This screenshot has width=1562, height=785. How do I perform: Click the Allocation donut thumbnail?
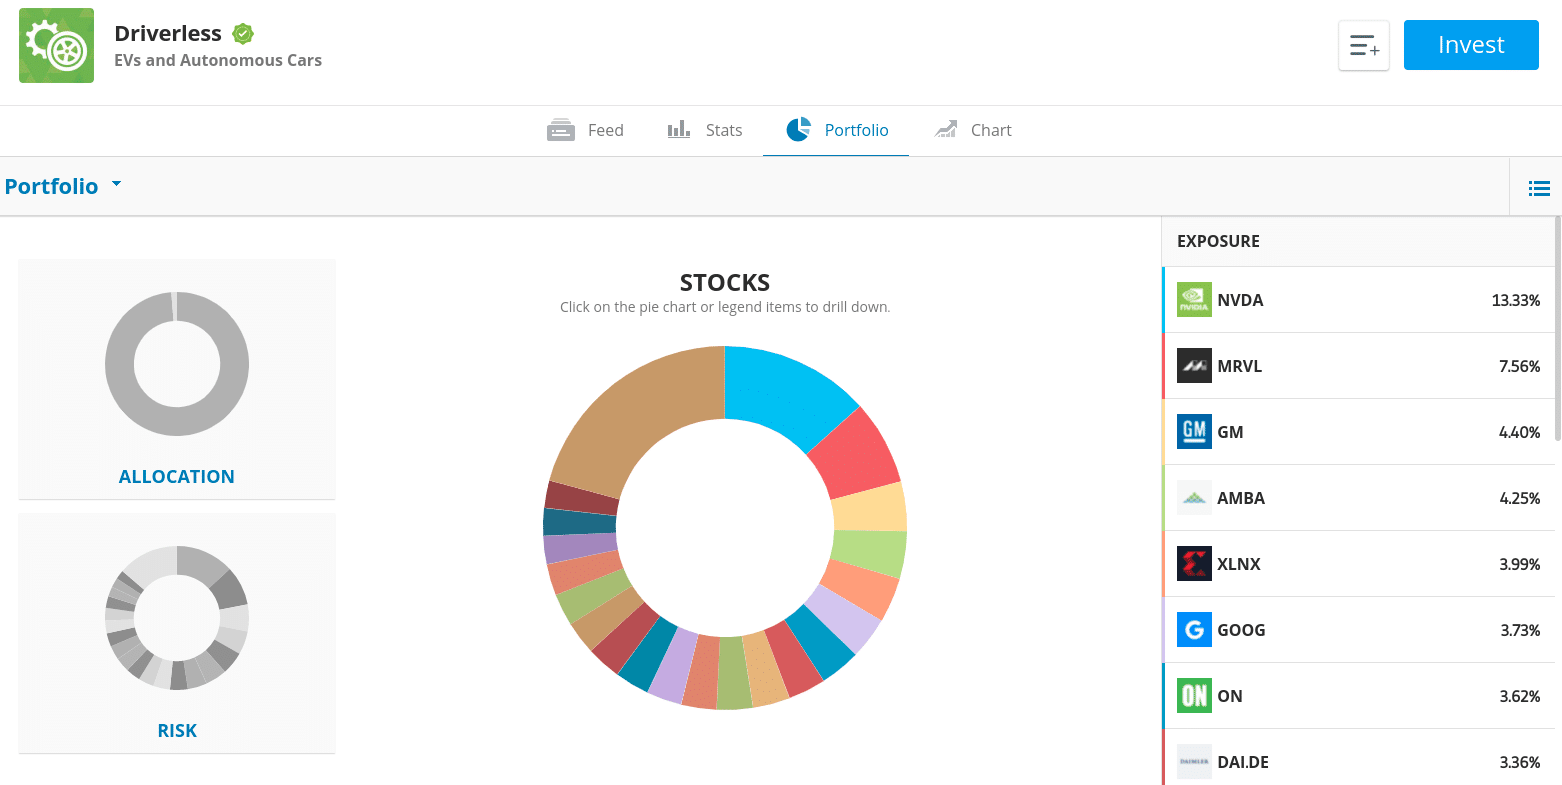tap(177, 363)
